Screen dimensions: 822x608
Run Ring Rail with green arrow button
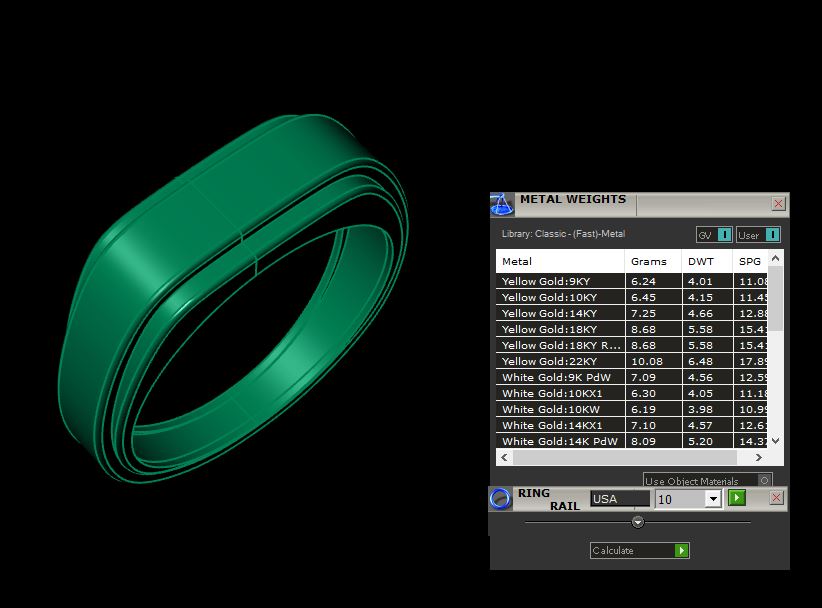click(x=737, y=497)
